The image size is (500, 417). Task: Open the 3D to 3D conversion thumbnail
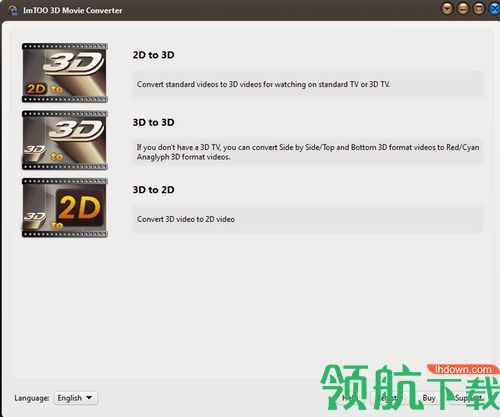tap(65, 140)
